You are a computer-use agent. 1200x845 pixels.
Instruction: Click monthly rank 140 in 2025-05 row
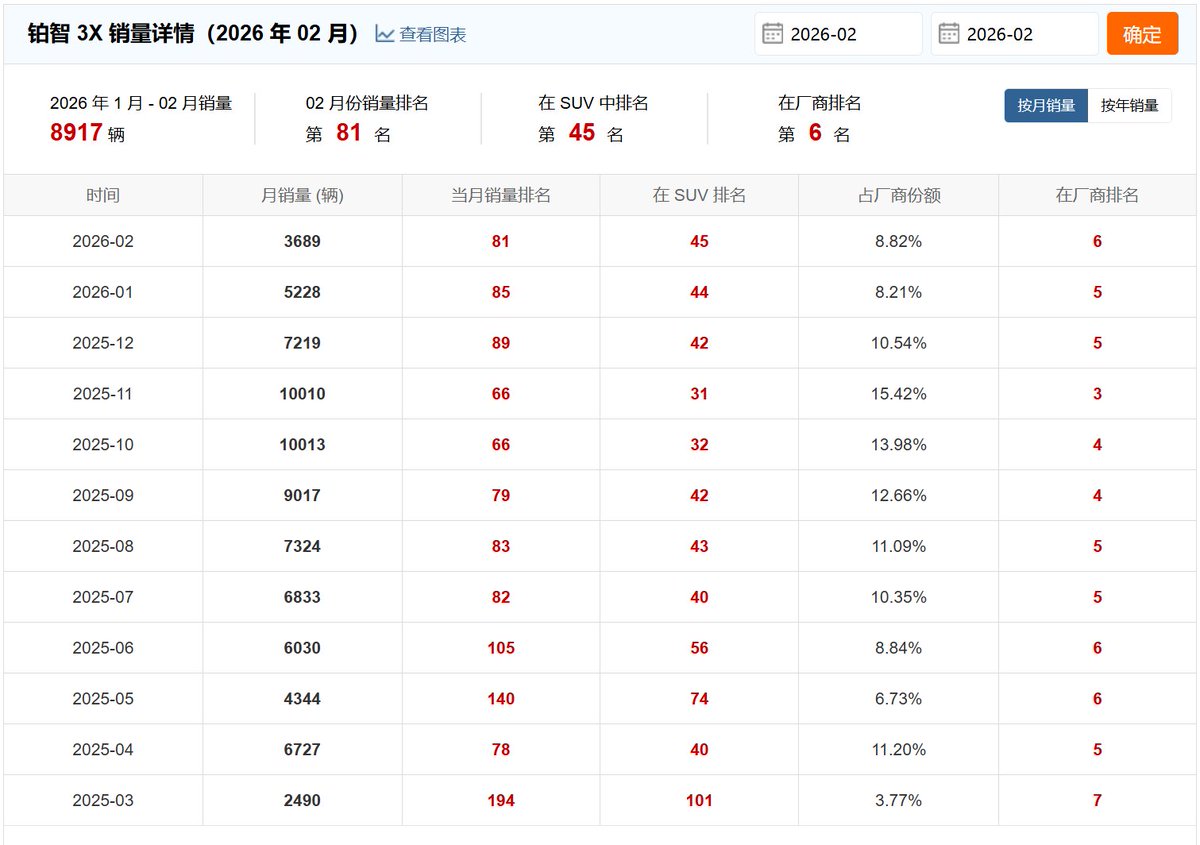[x=501, y=699]
